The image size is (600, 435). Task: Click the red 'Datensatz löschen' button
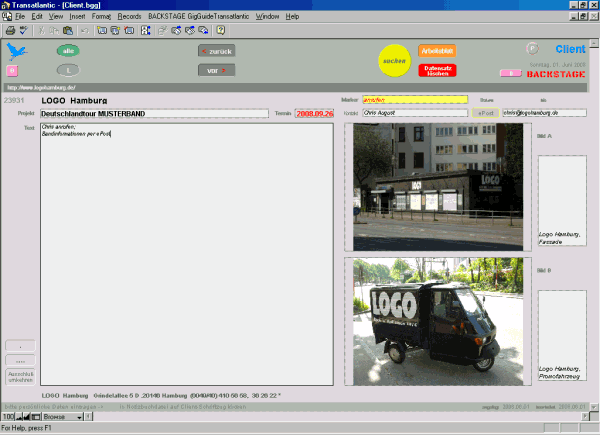pos(437,70)
